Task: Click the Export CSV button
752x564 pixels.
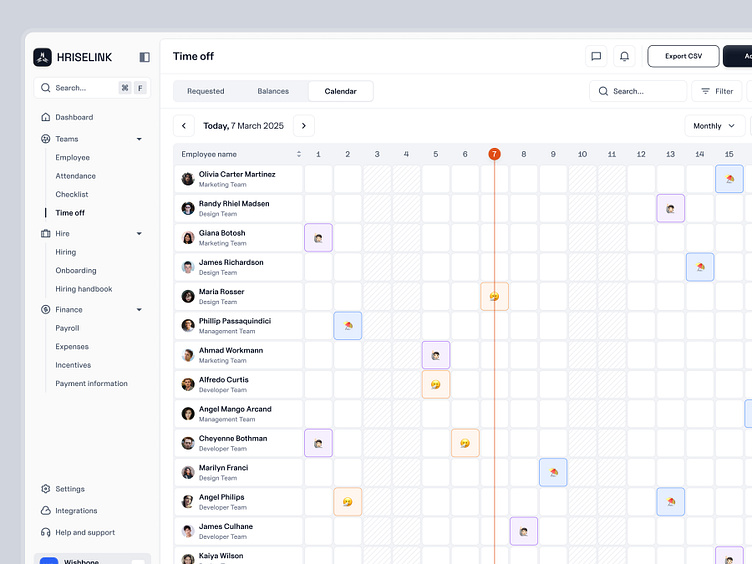Action: tap(683, 57)
